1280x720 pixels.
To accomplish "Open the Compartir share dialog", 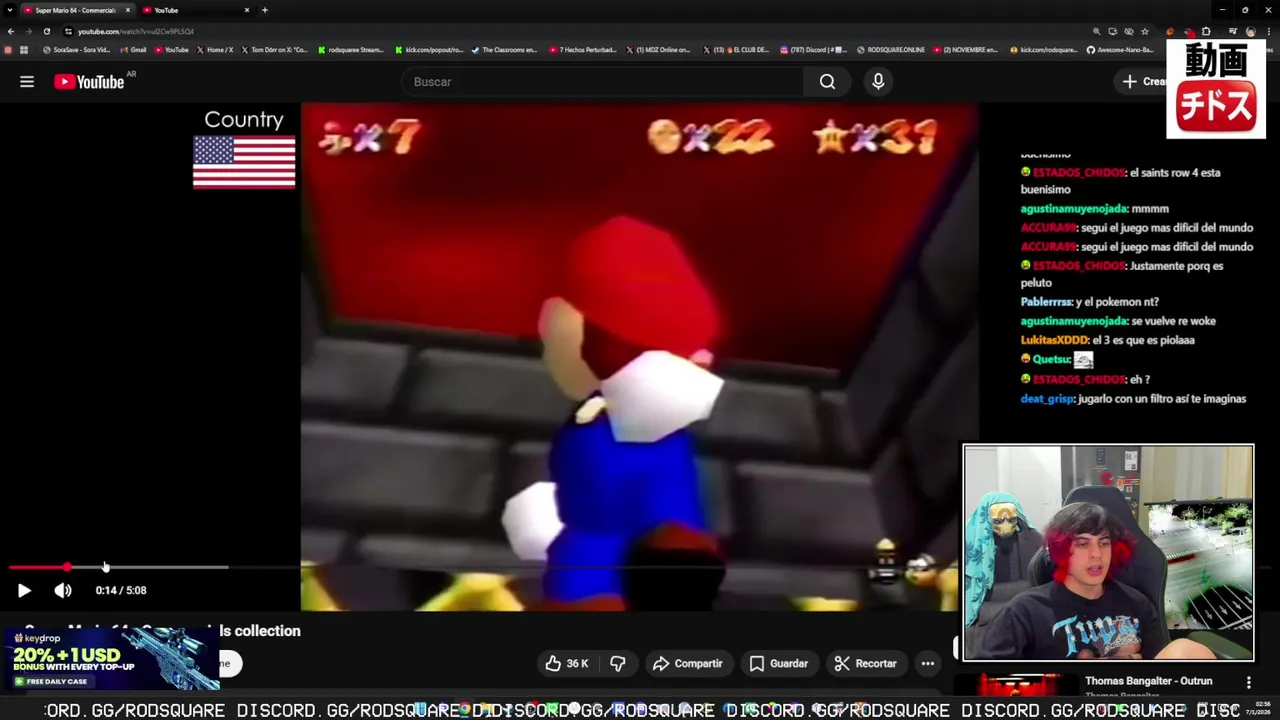I will (x=687, y=664).
